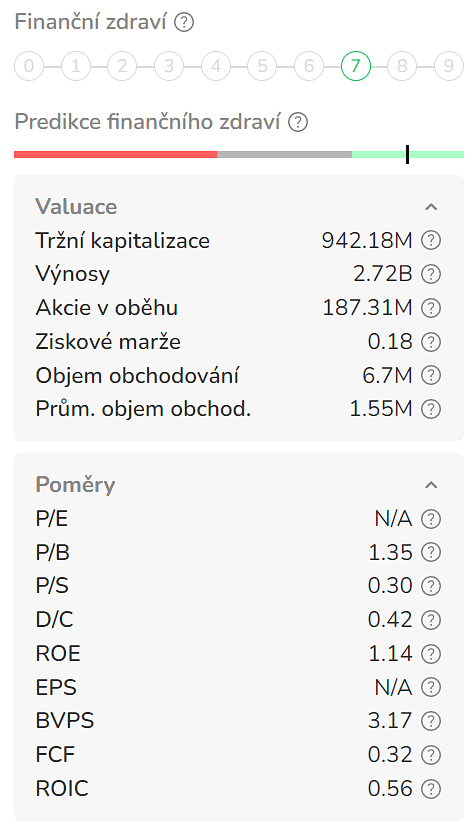
Task: Open help icon beside Predikce finančního zdraví
Action: click(298, 123)
